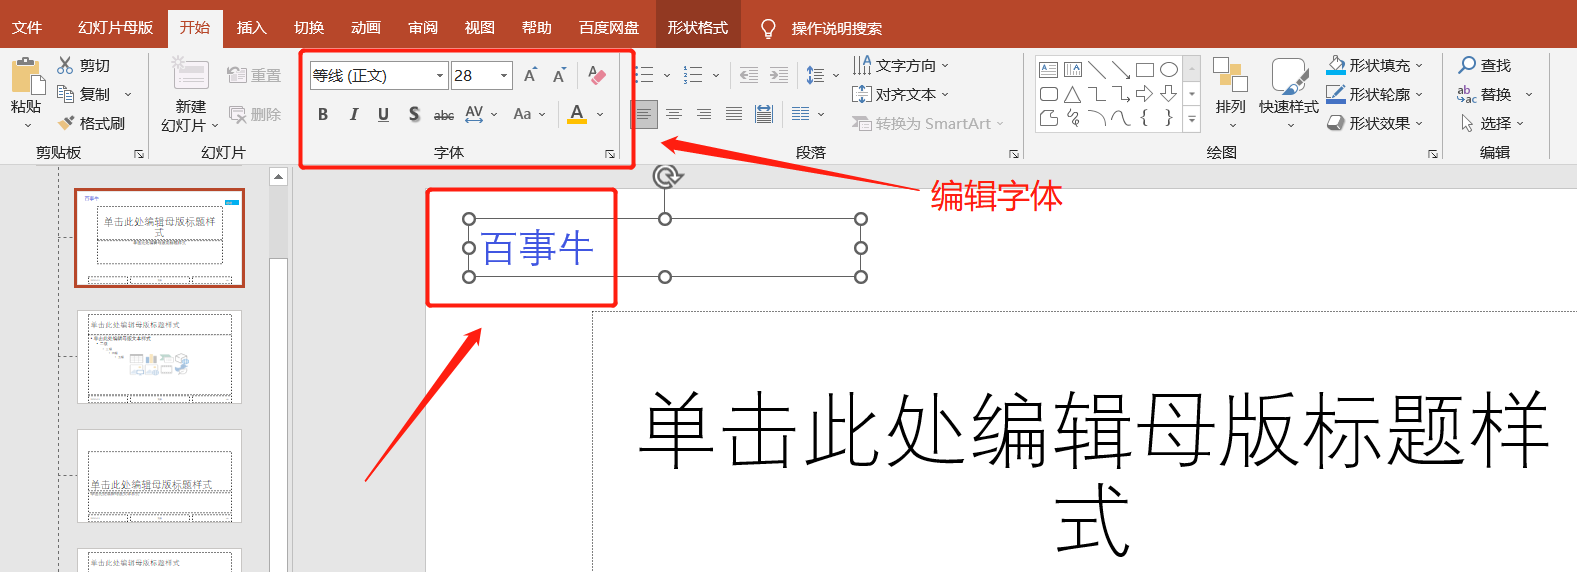Choose the rectangle shape in gallery
1577x572 pixels.
(1145, 70)
